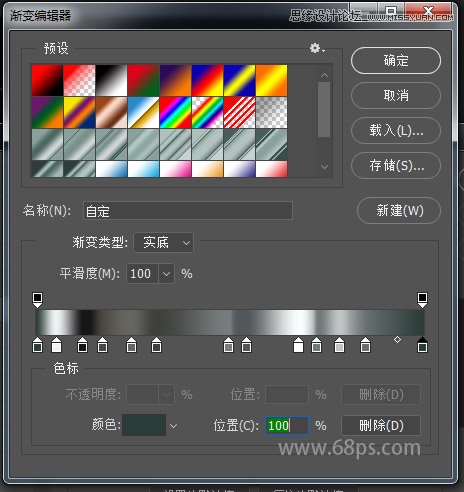Open the color swatch dropdown arrow
This screenshot has width=464, height=492.
point(173,426)
